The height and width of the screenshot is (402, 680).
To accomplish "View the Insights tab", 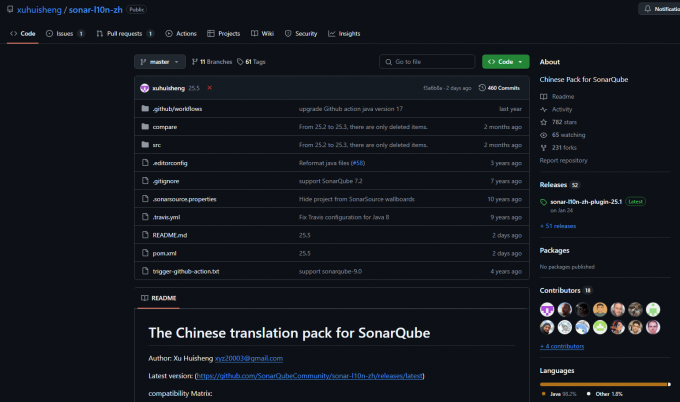I will (x=344, y=33).
